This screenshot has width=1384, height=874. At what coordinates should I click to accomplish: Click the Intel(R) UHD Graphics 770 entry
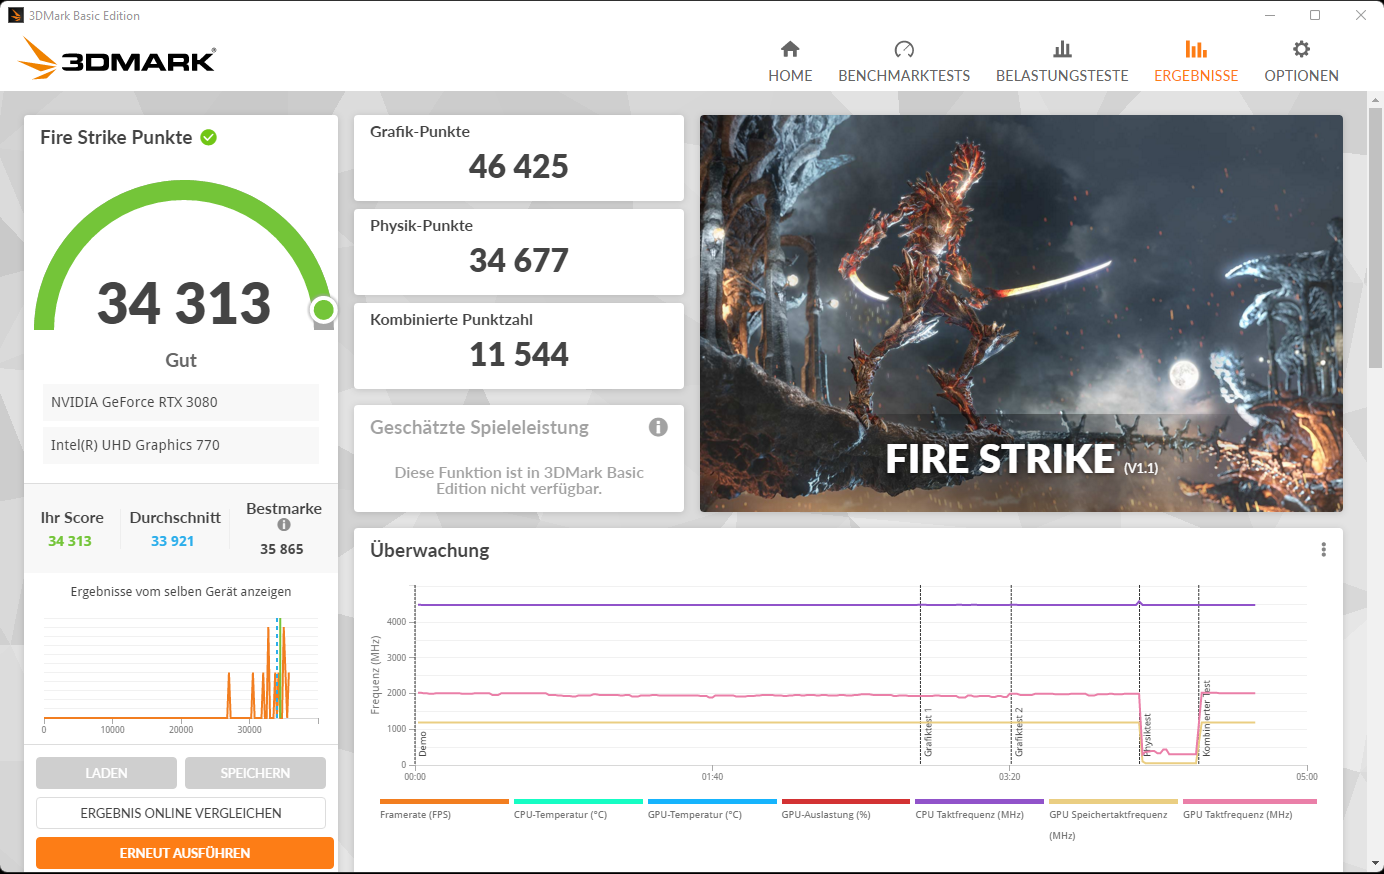pyautogui.click(x=181, y=445)
